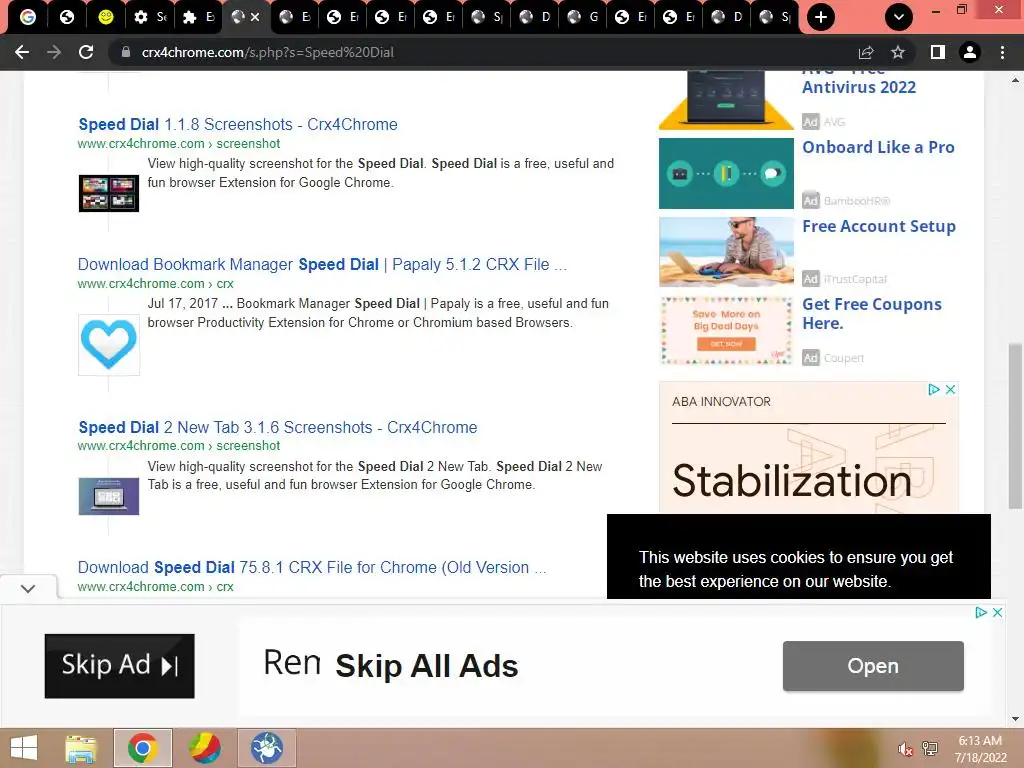
Task: Switch to the Google favicon tab
Action: pos(27,17)
